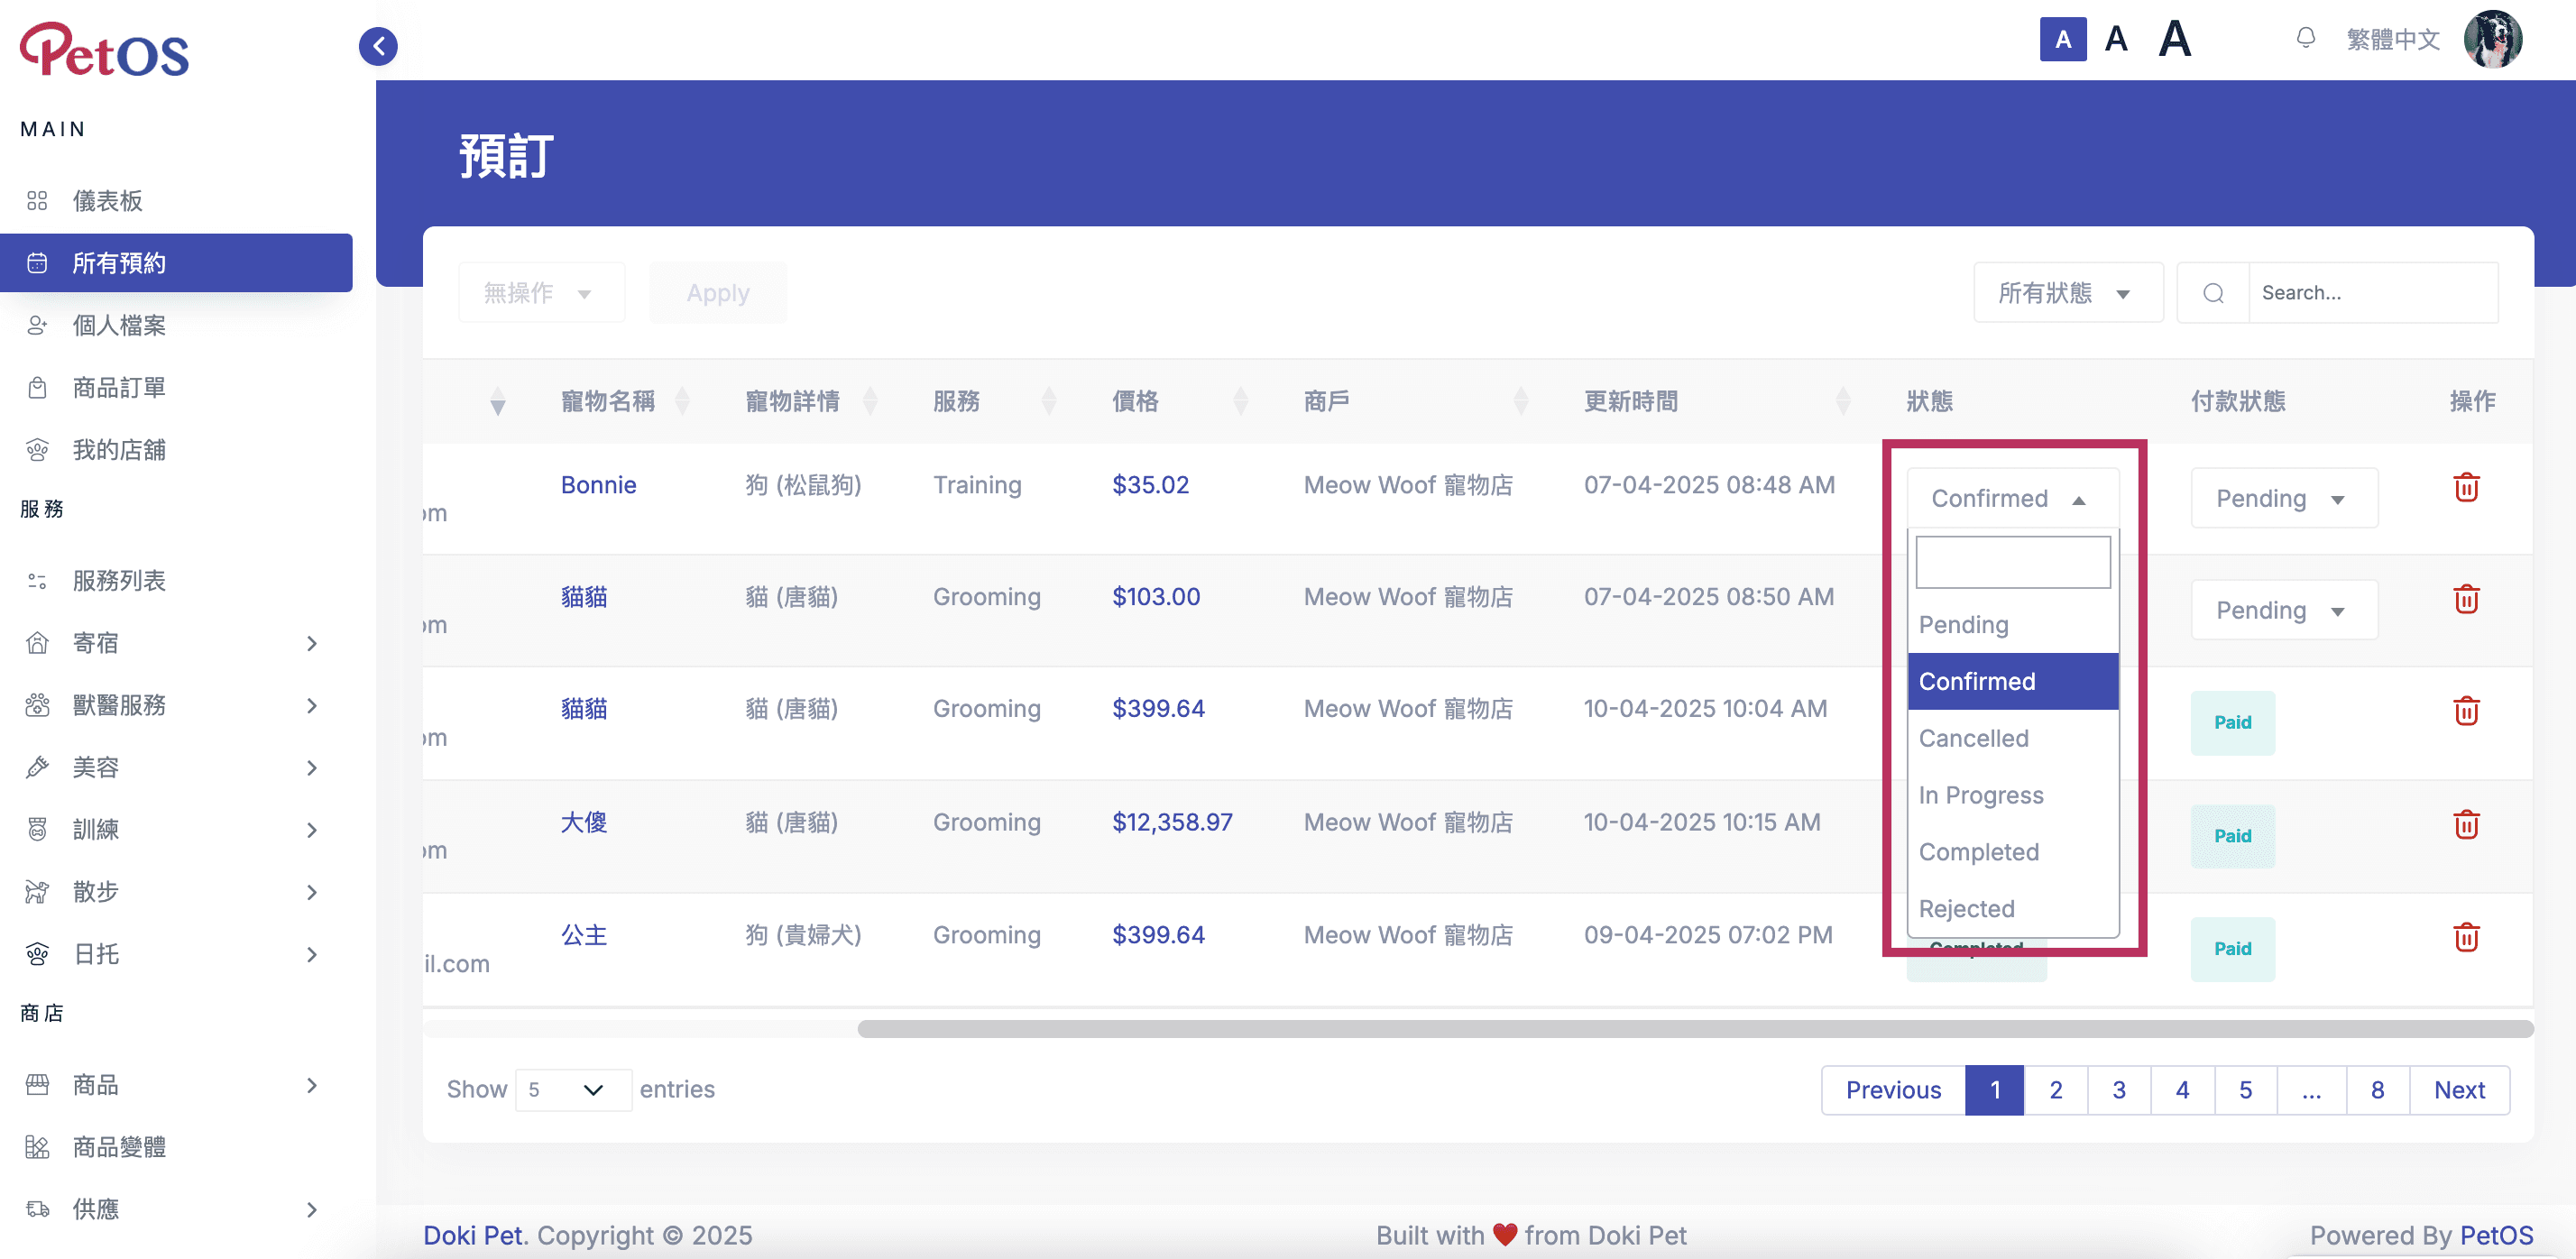Image resolution: width=2576 pixels, height=1259 pixels.
Task: Select the medium font size A
Action: (2115, 39)
